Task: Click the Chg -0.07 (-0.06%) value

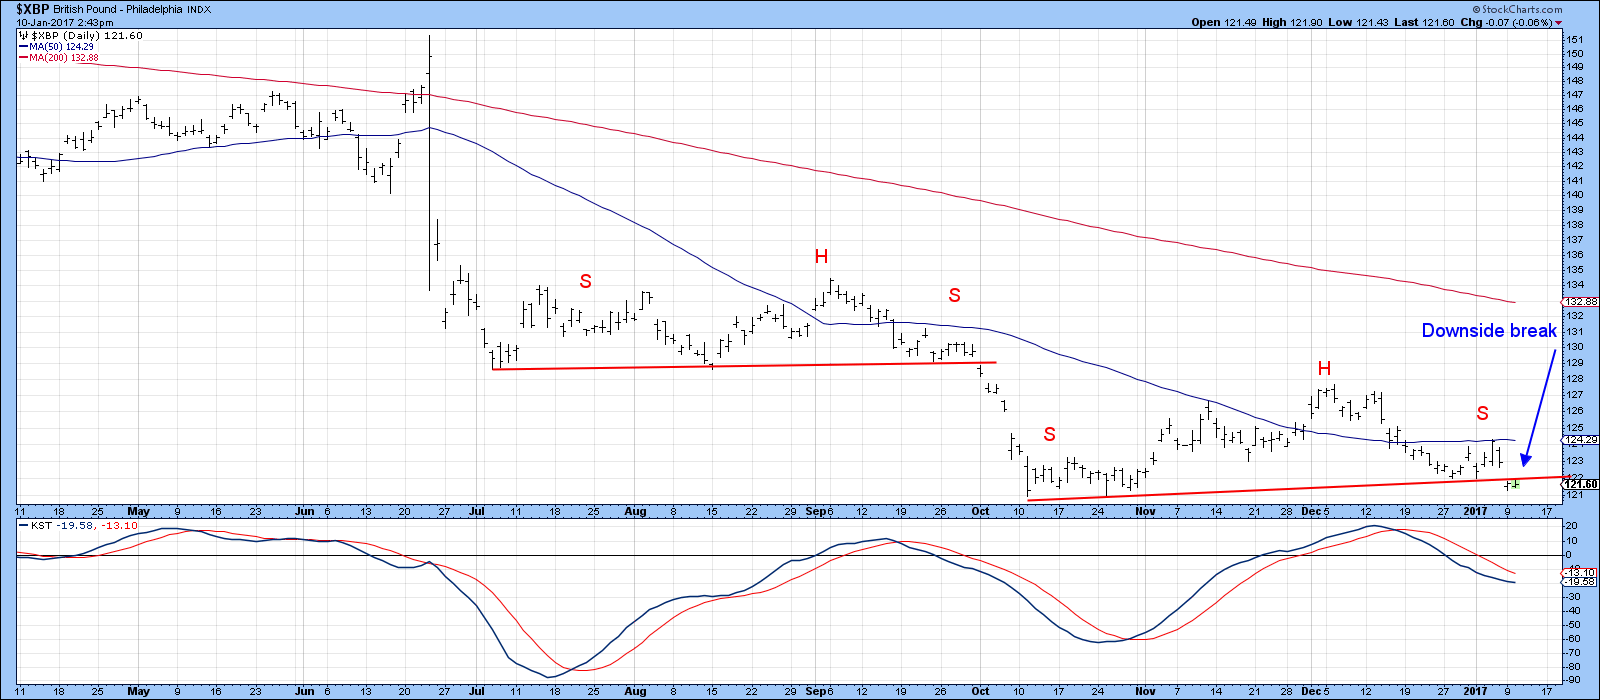Action: click(x=1507, y=22)
